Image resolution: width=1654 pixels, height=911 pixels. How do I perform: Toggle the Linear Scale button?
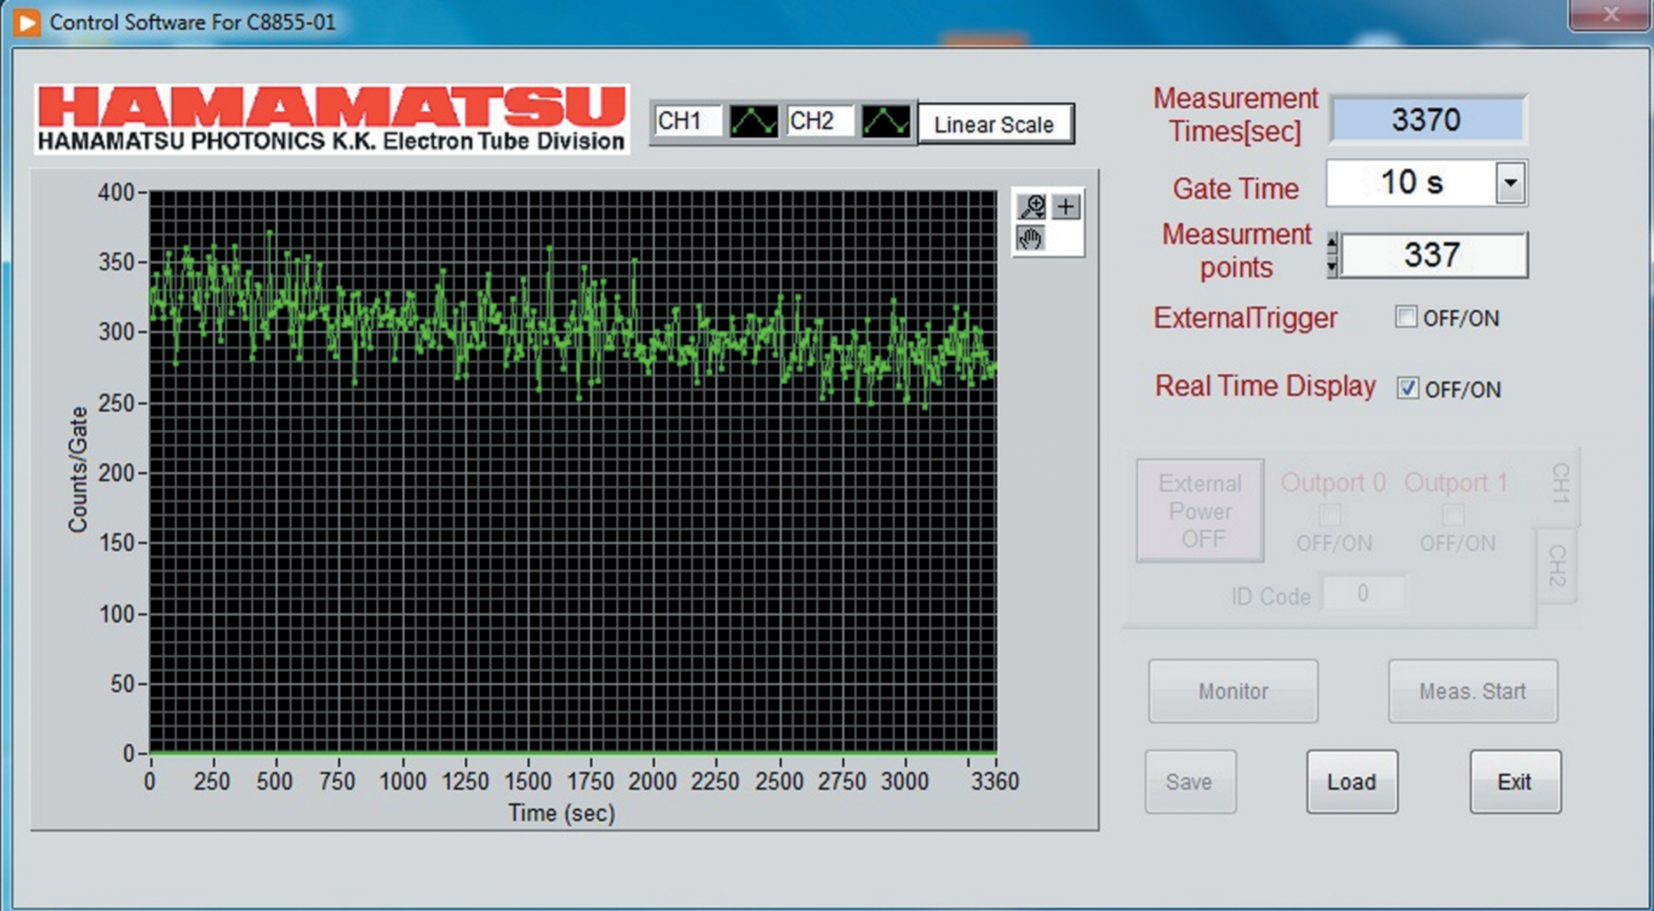[x=995, y=124]
